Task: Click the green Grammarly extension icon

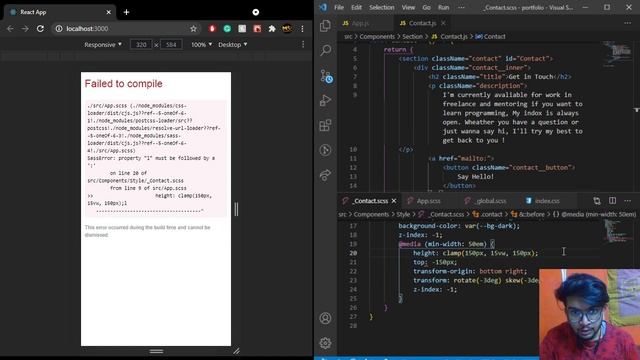Action: coord(227,29)
